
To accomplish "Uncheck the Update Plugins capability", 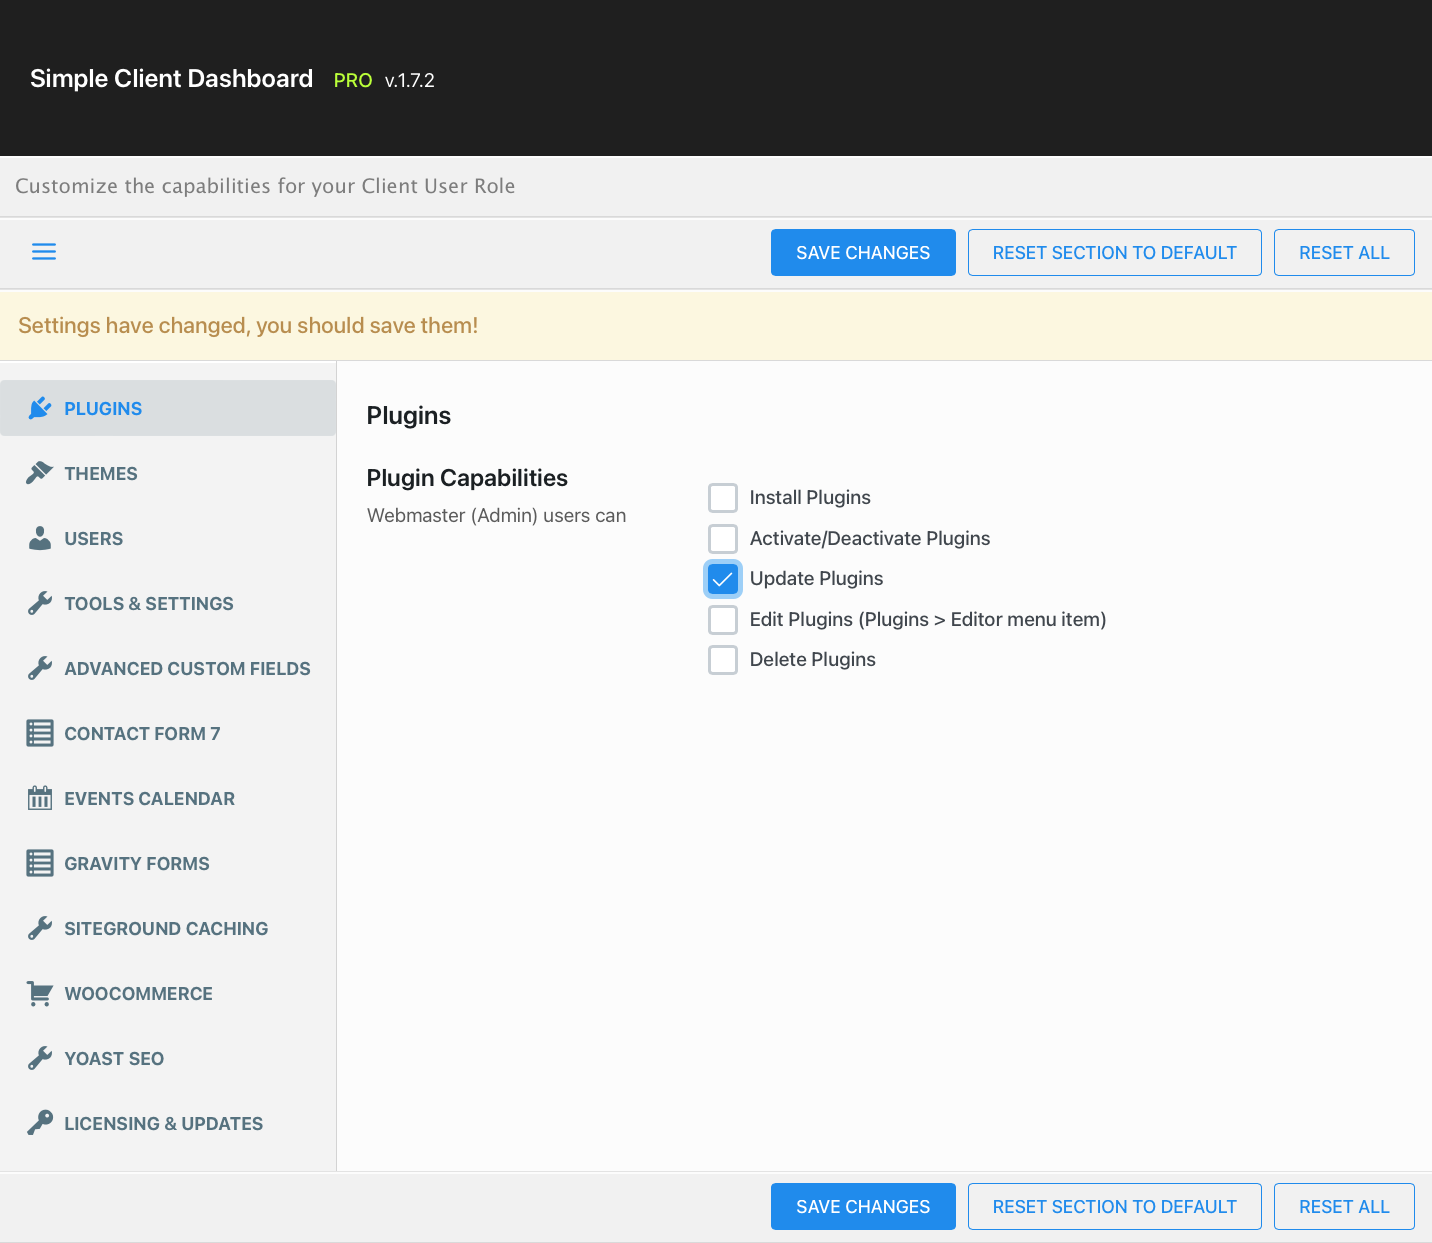I will click(722, 578).
